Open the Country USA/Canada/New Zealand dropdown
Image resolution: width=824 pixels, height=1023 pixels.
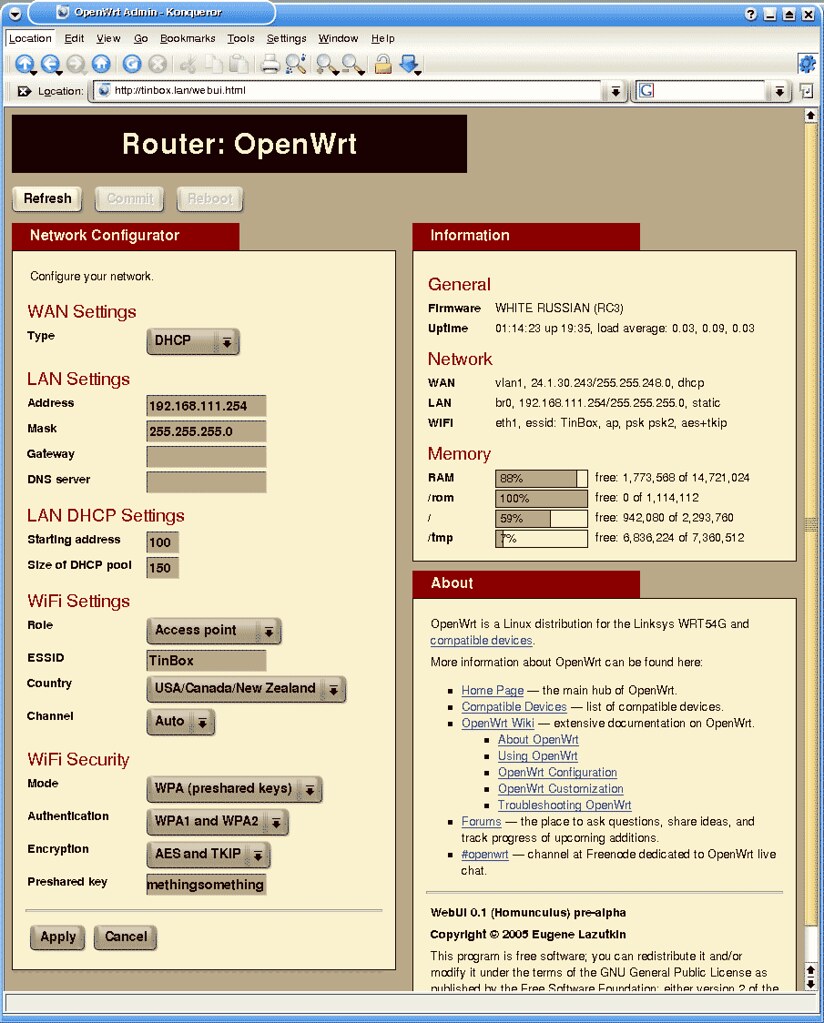(245, 688)
